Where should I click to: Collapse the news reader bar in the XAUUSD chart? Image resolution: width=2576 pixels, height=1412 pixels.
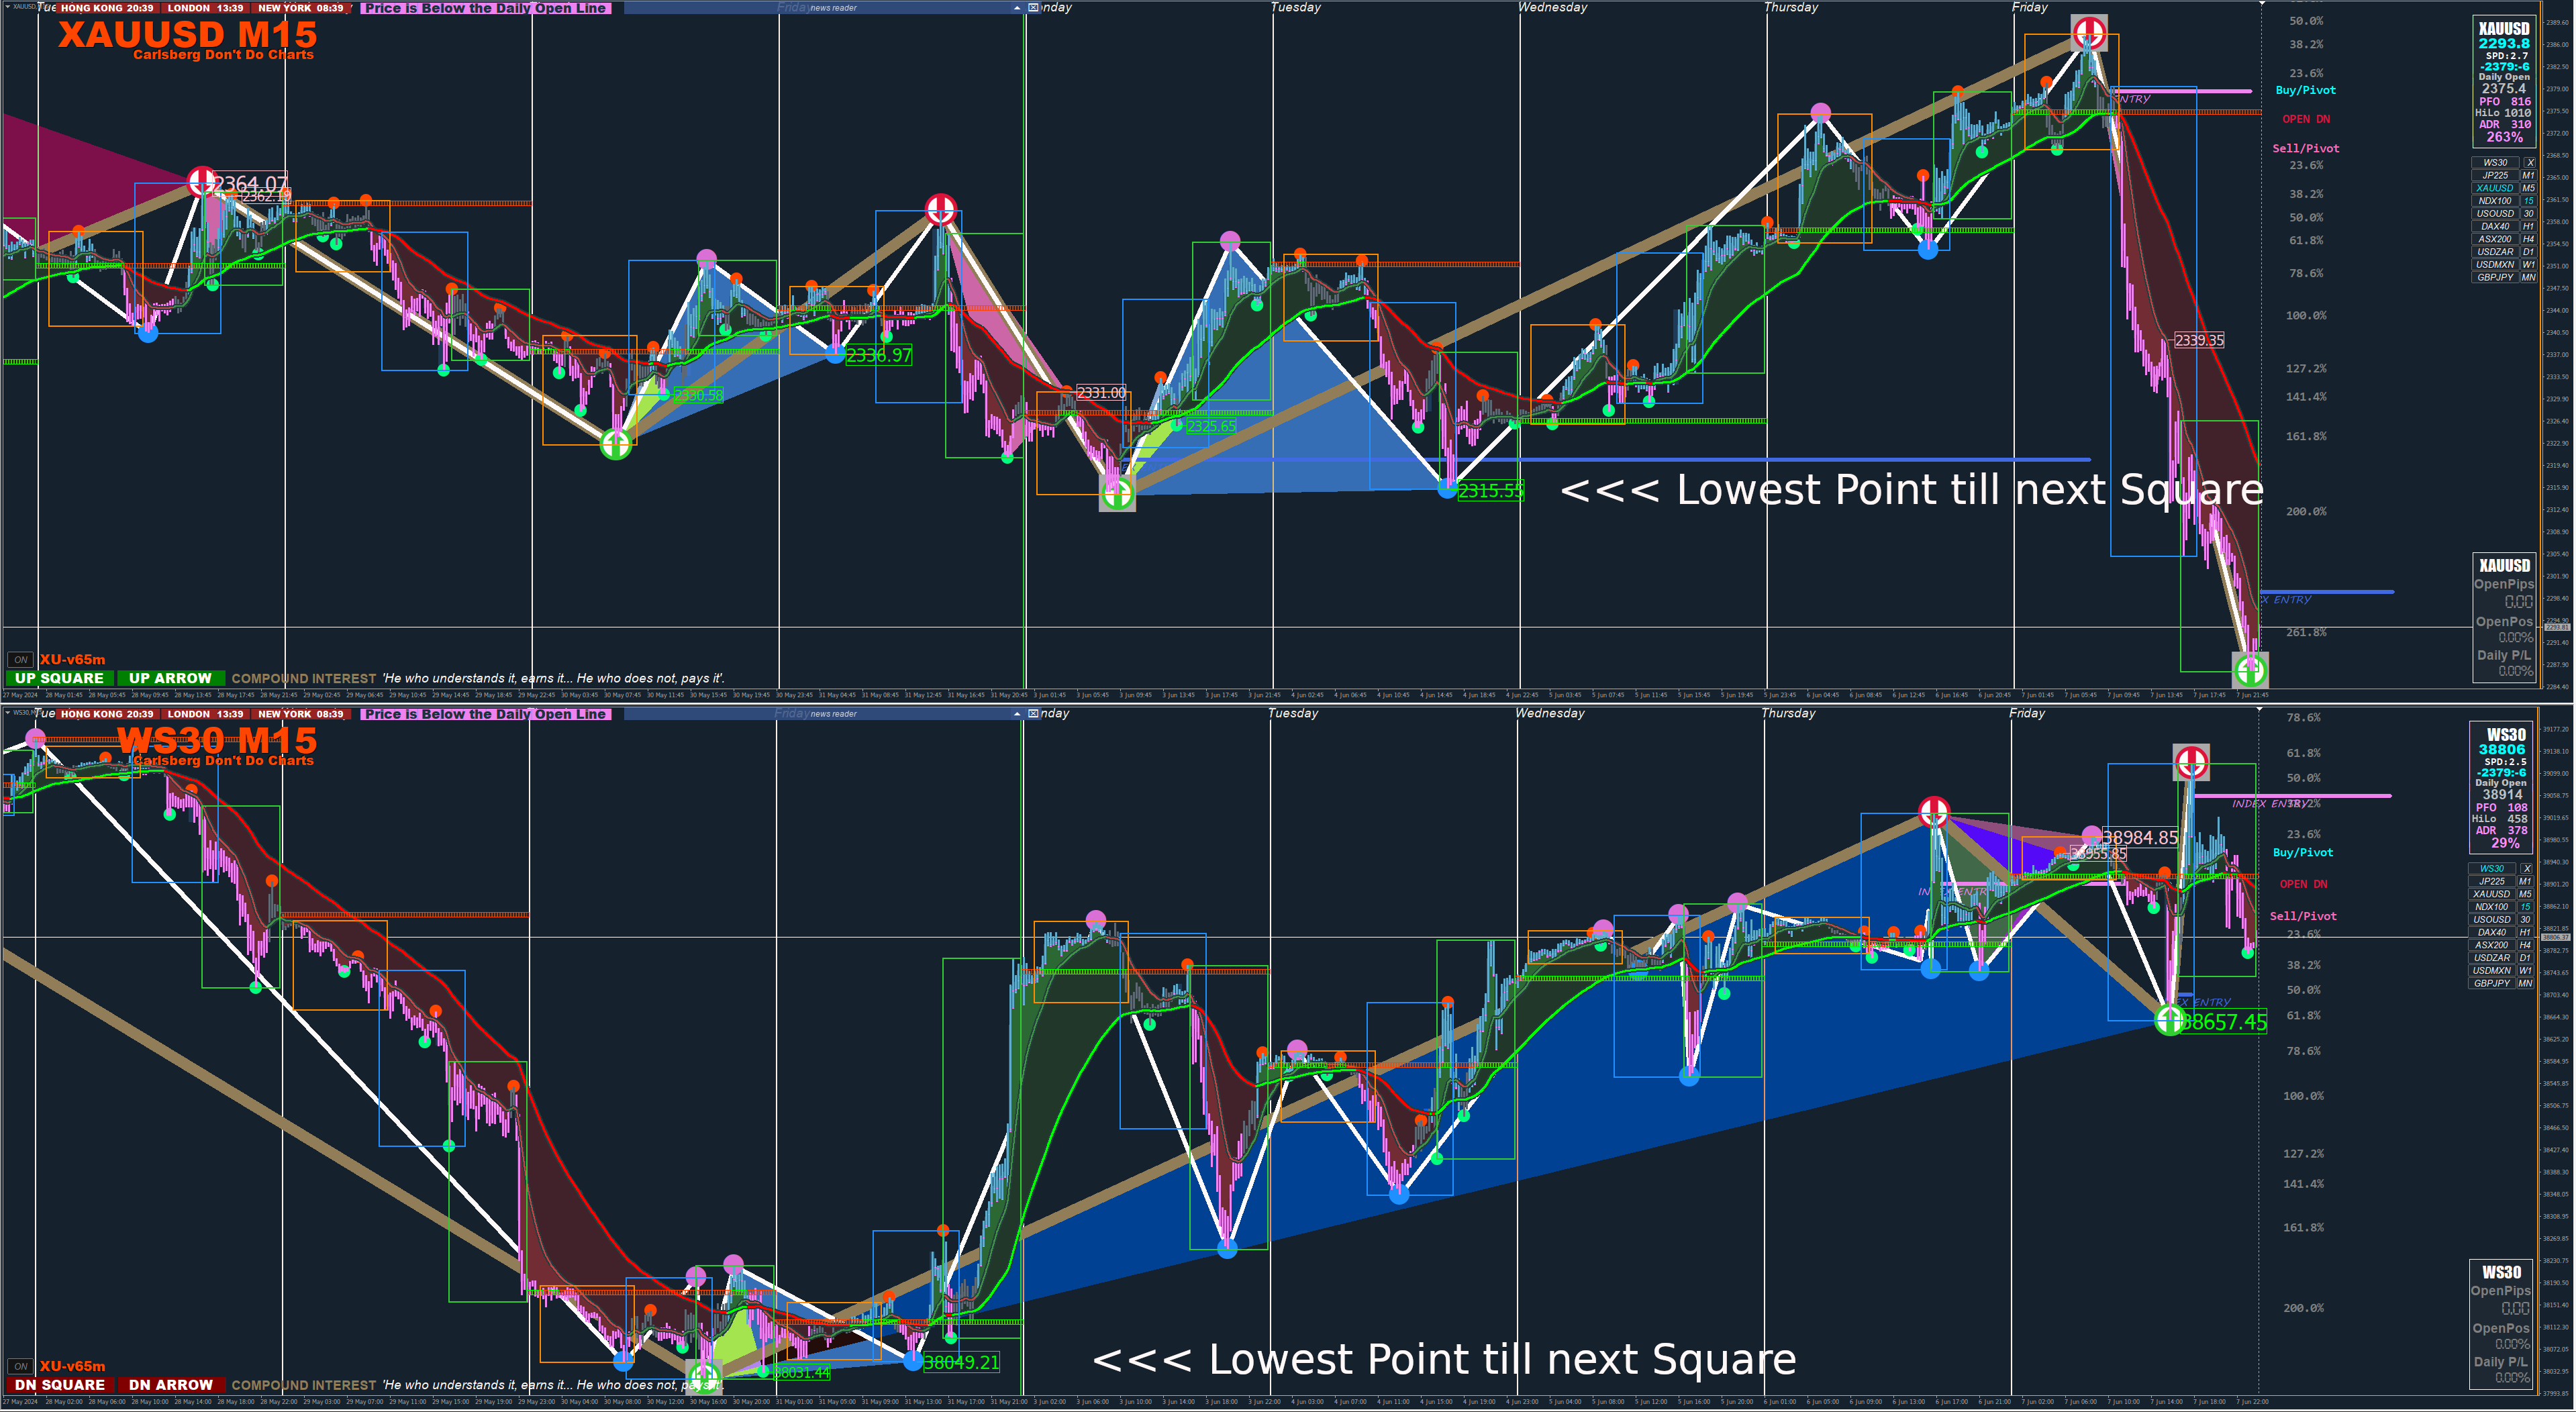pyautogui.click(x=1017, y=8)
